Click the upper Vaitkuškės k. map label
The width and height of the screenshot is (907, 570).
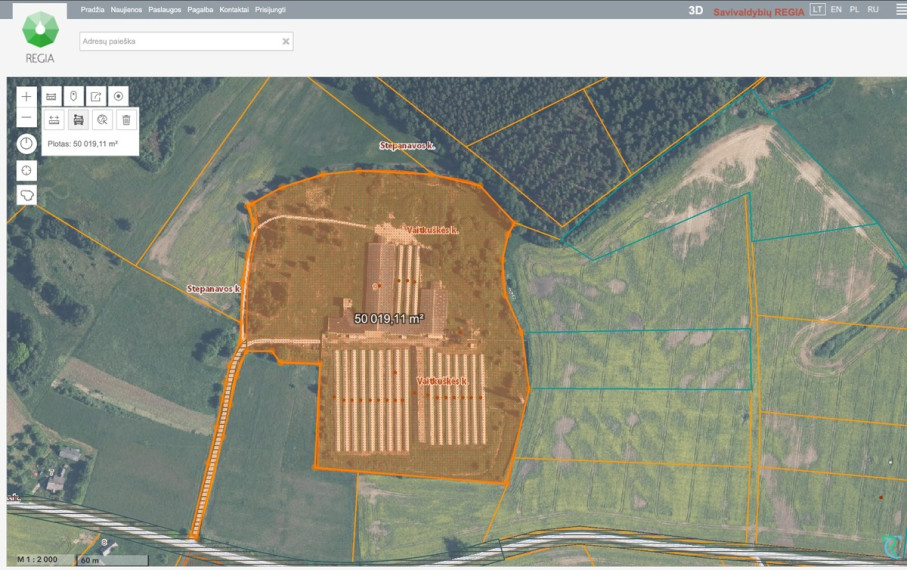(x=432, y=230)
